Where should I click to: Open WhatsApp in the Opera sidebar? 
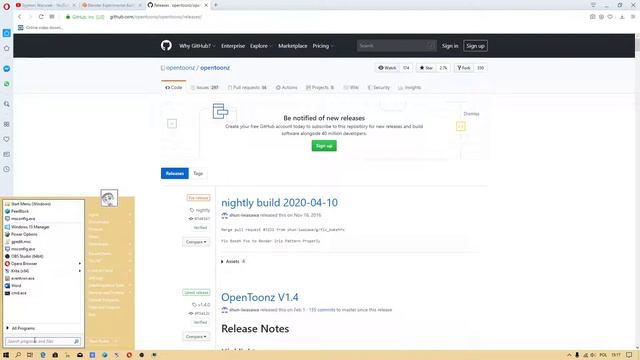tap(7, 84)
